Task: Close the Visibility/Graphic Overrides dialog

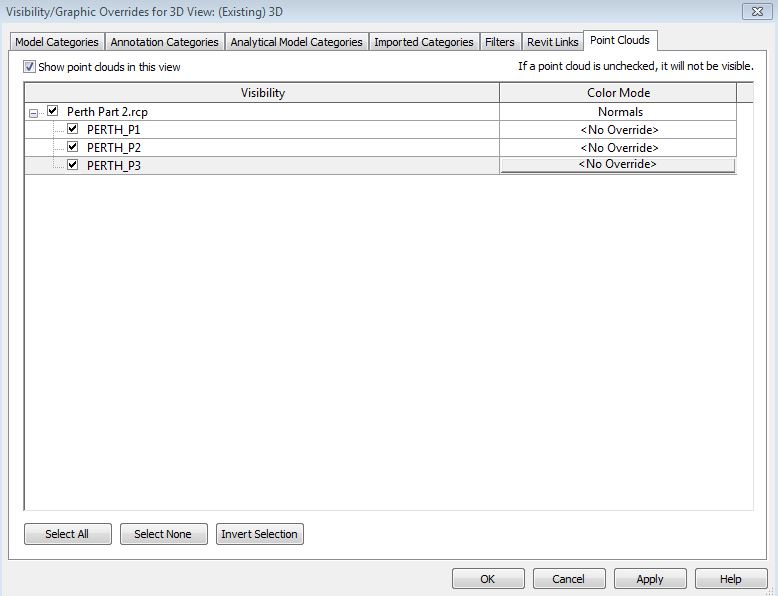Action: (x=757, y=11)
